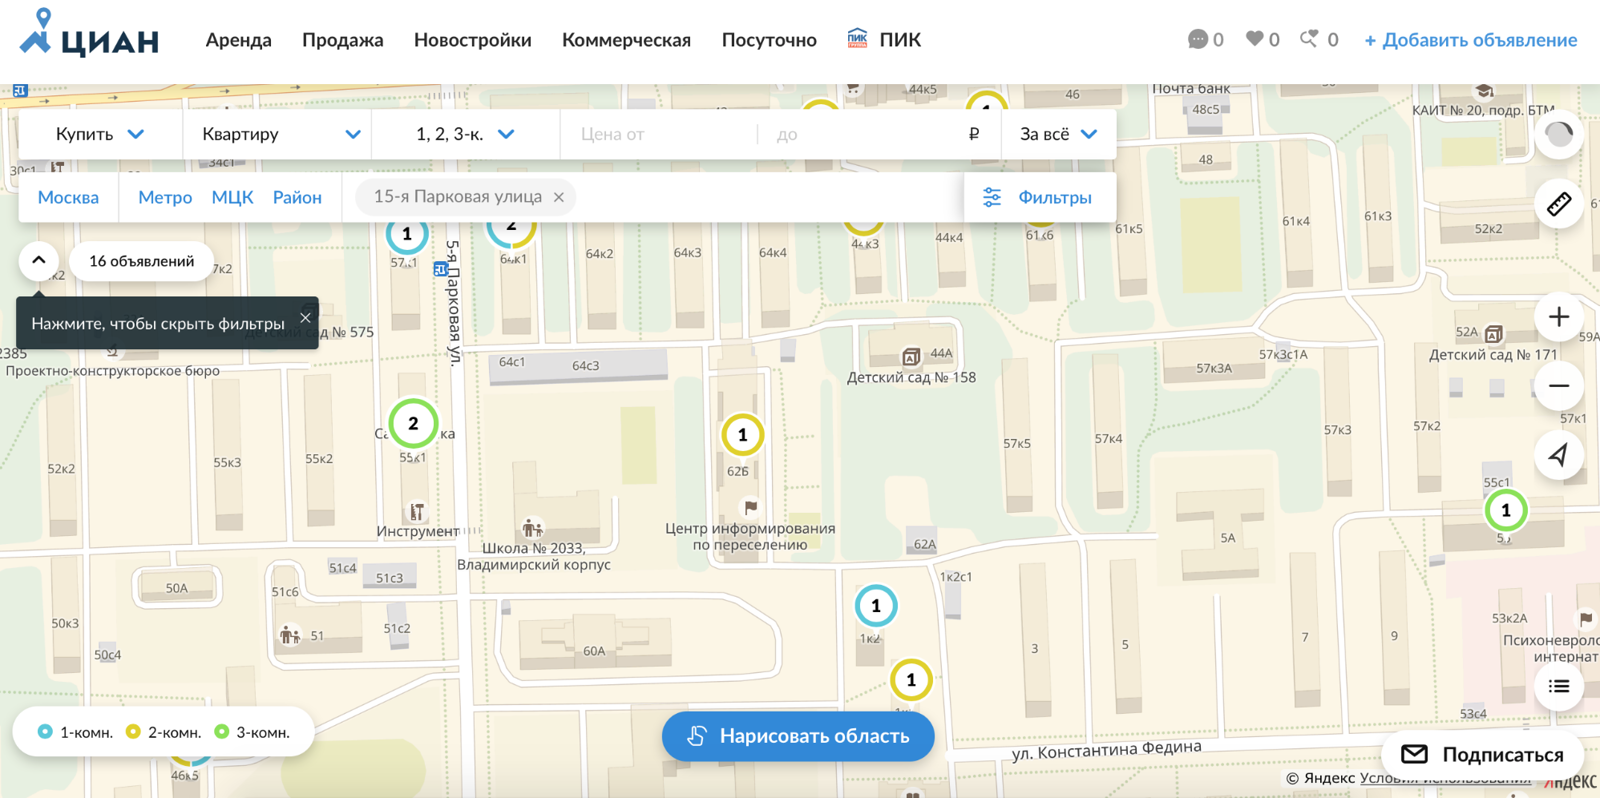Click the bus stop icon on Парковая
The width and height of the screenshot is (1600, 798).
(440, 269)
